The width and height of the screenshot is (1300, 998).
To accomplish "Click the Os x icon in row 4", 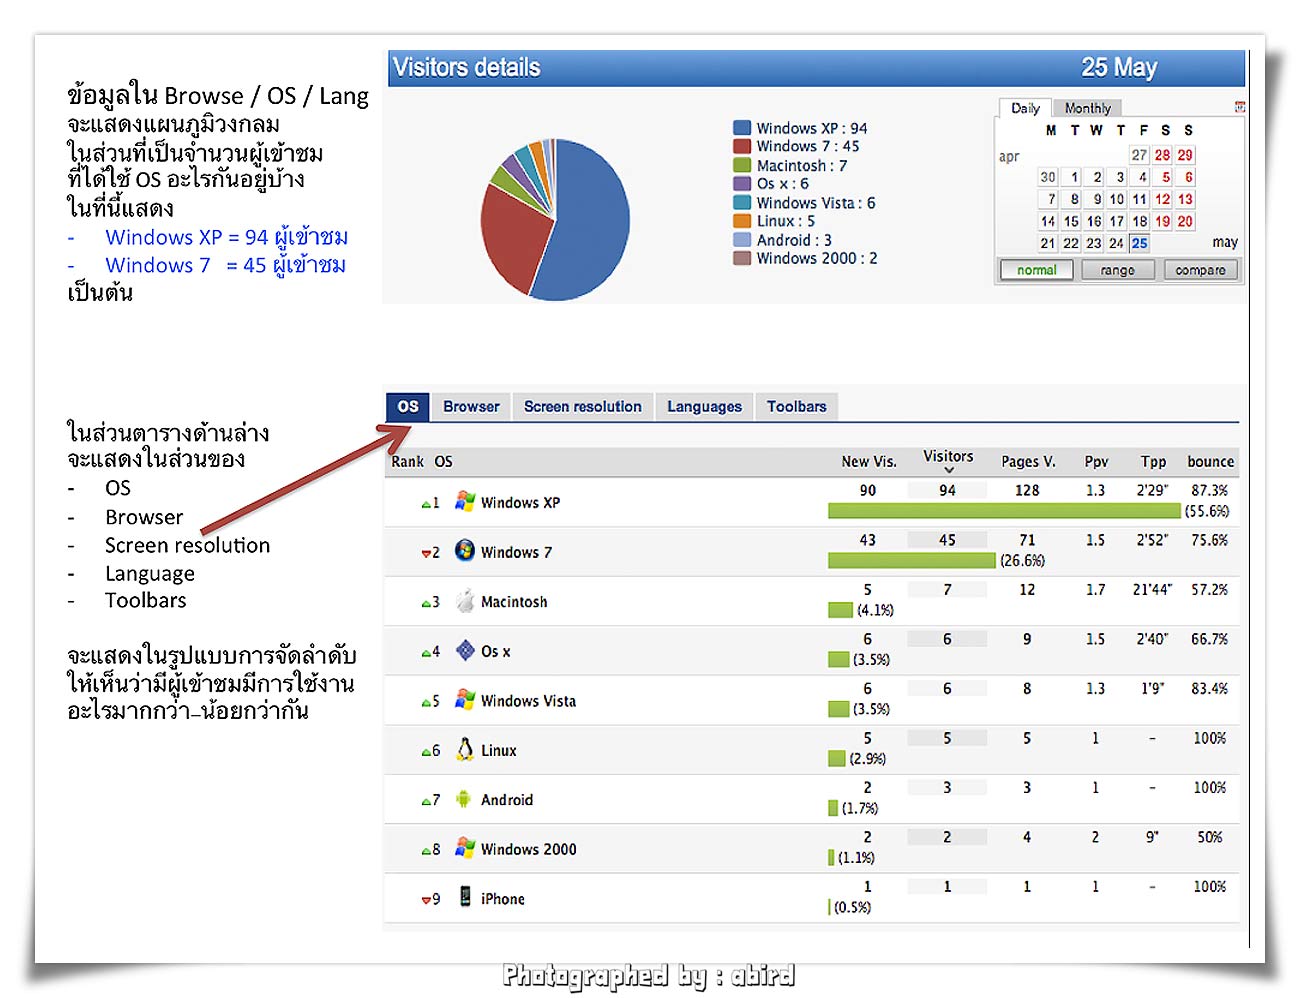I will tap(464, 650).
